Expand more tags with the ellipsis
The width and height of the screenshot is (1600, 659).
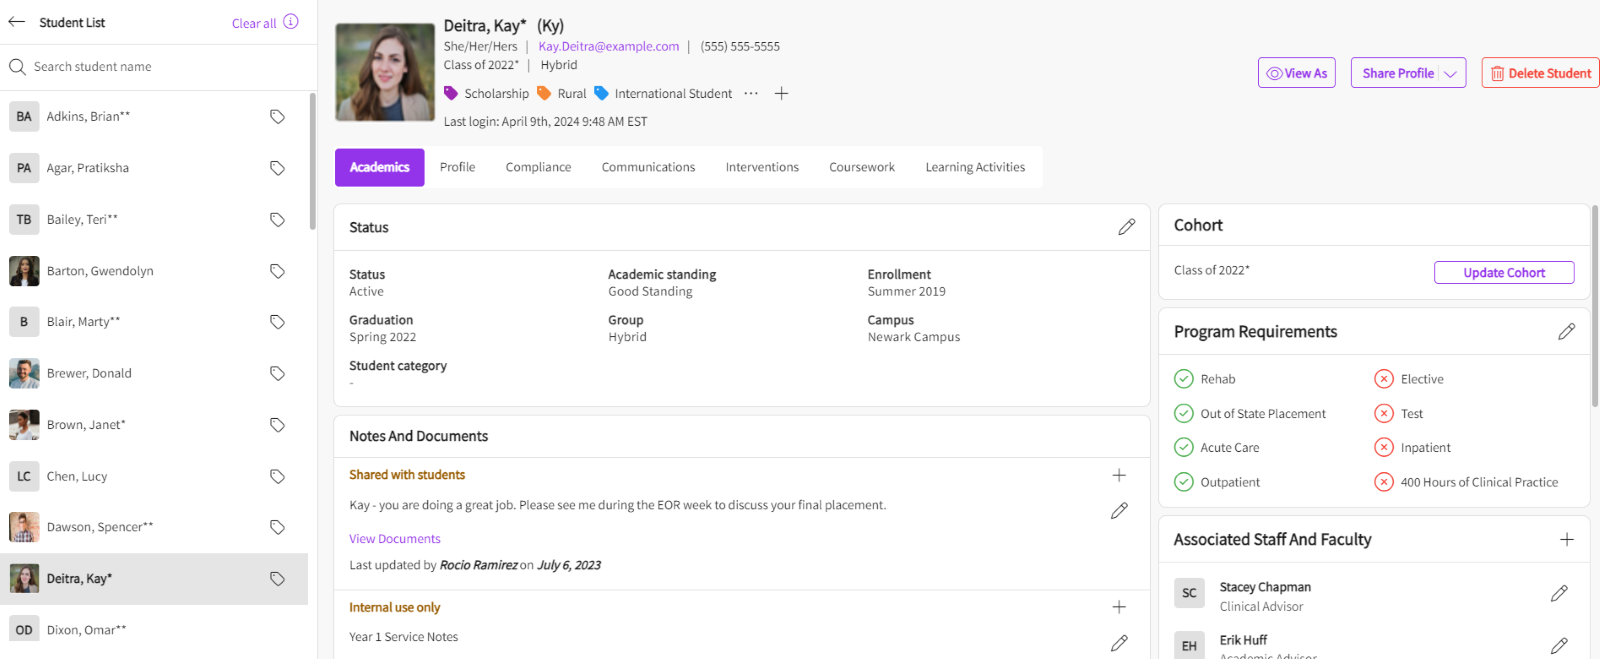751,93
